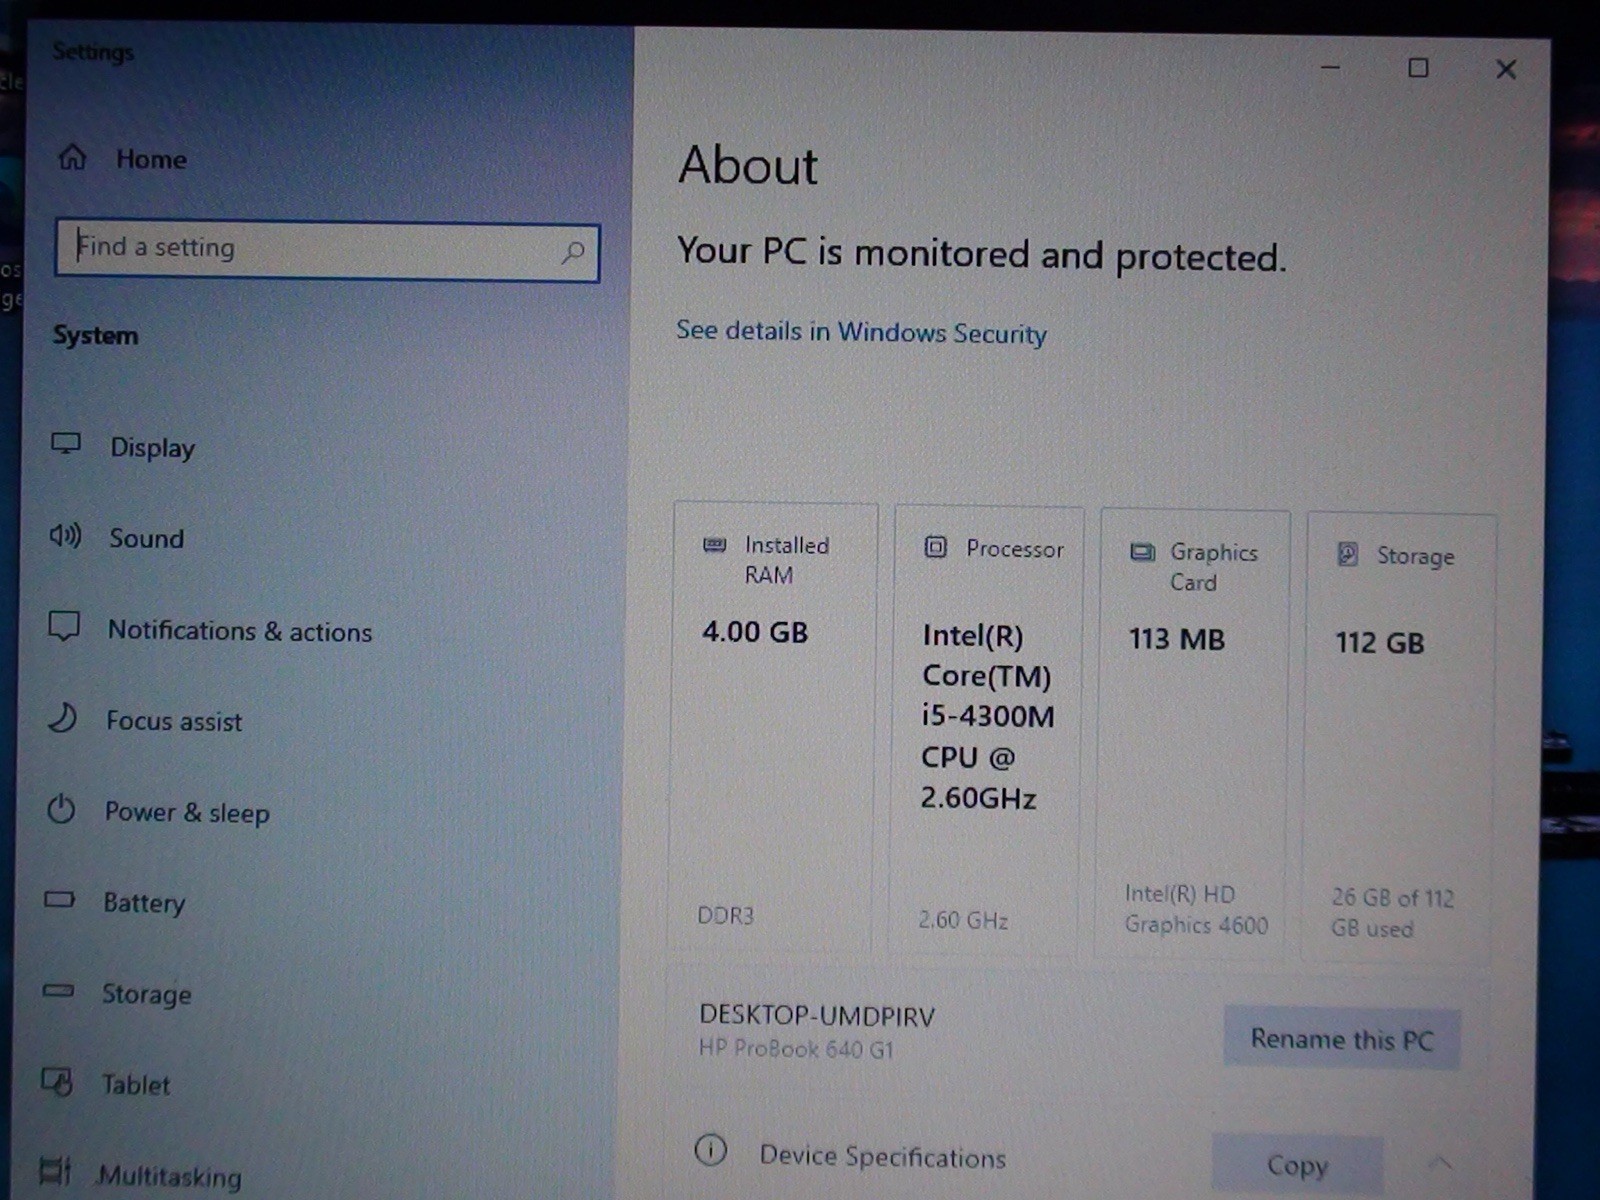The height and width of the screenshot is (1200, 1600).
Task: Click the 26 GB of 112 GB used text
Action: pos(1392,912)
